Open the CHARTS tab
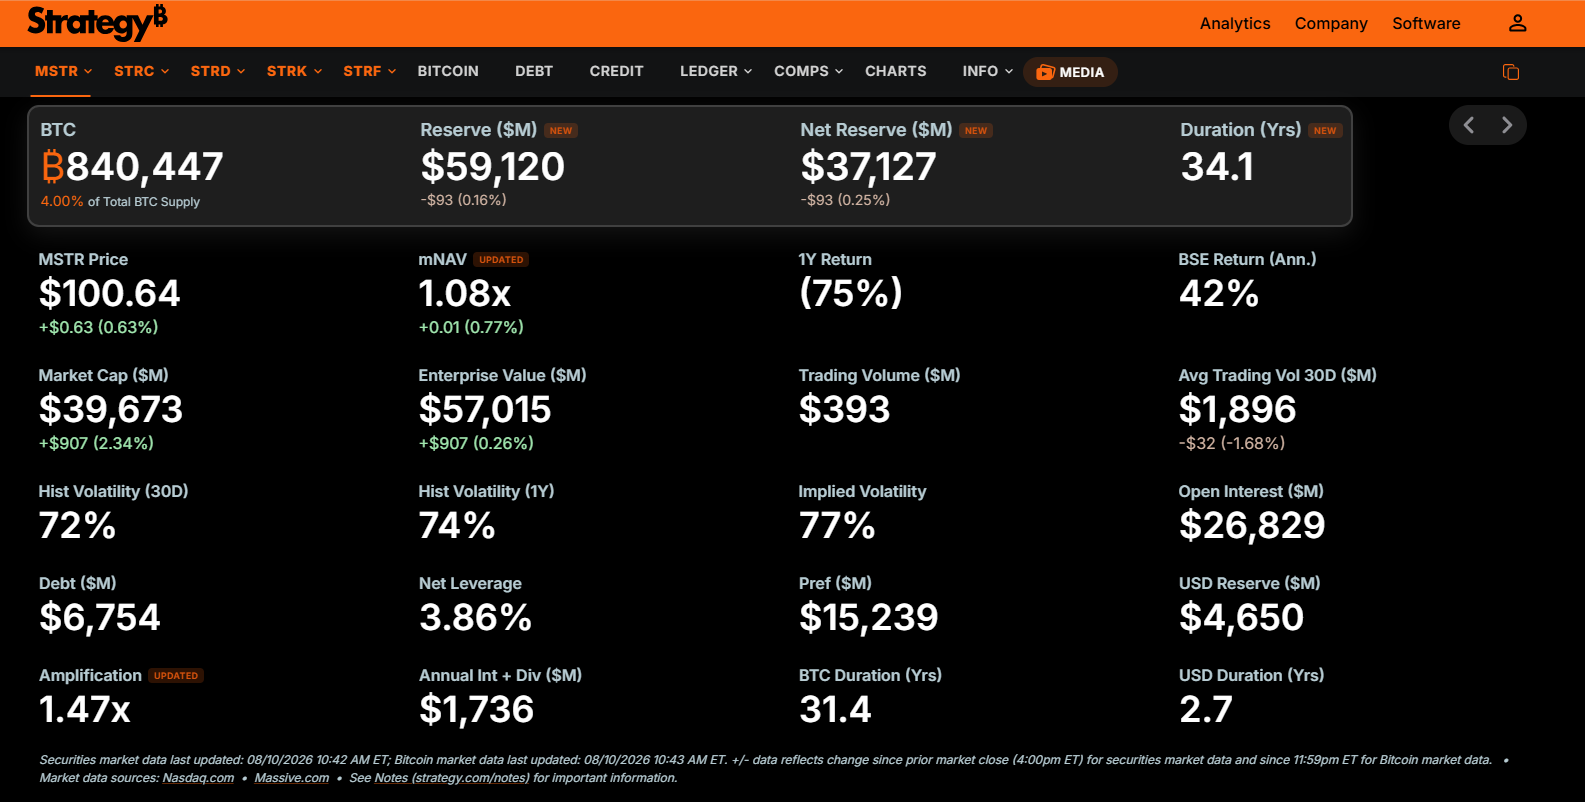The width and height of the screenshot is (1585, 802). coord(895,71)
